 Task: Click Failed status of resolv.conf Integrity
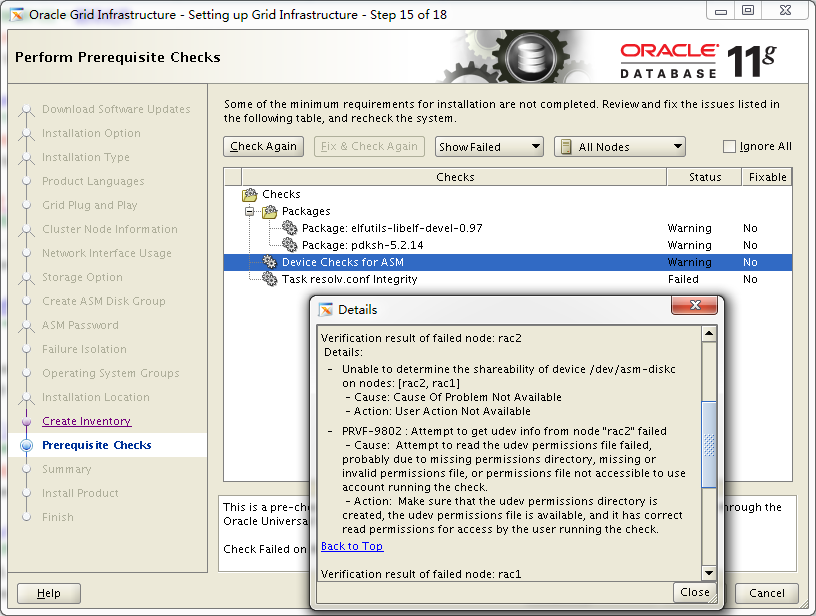(x=683, y=279)
